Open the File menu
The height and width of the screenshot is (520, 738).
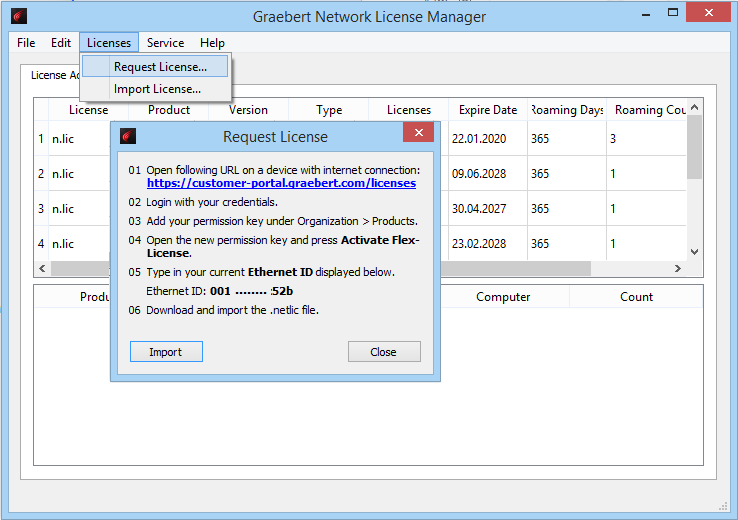tap(26, 43)
